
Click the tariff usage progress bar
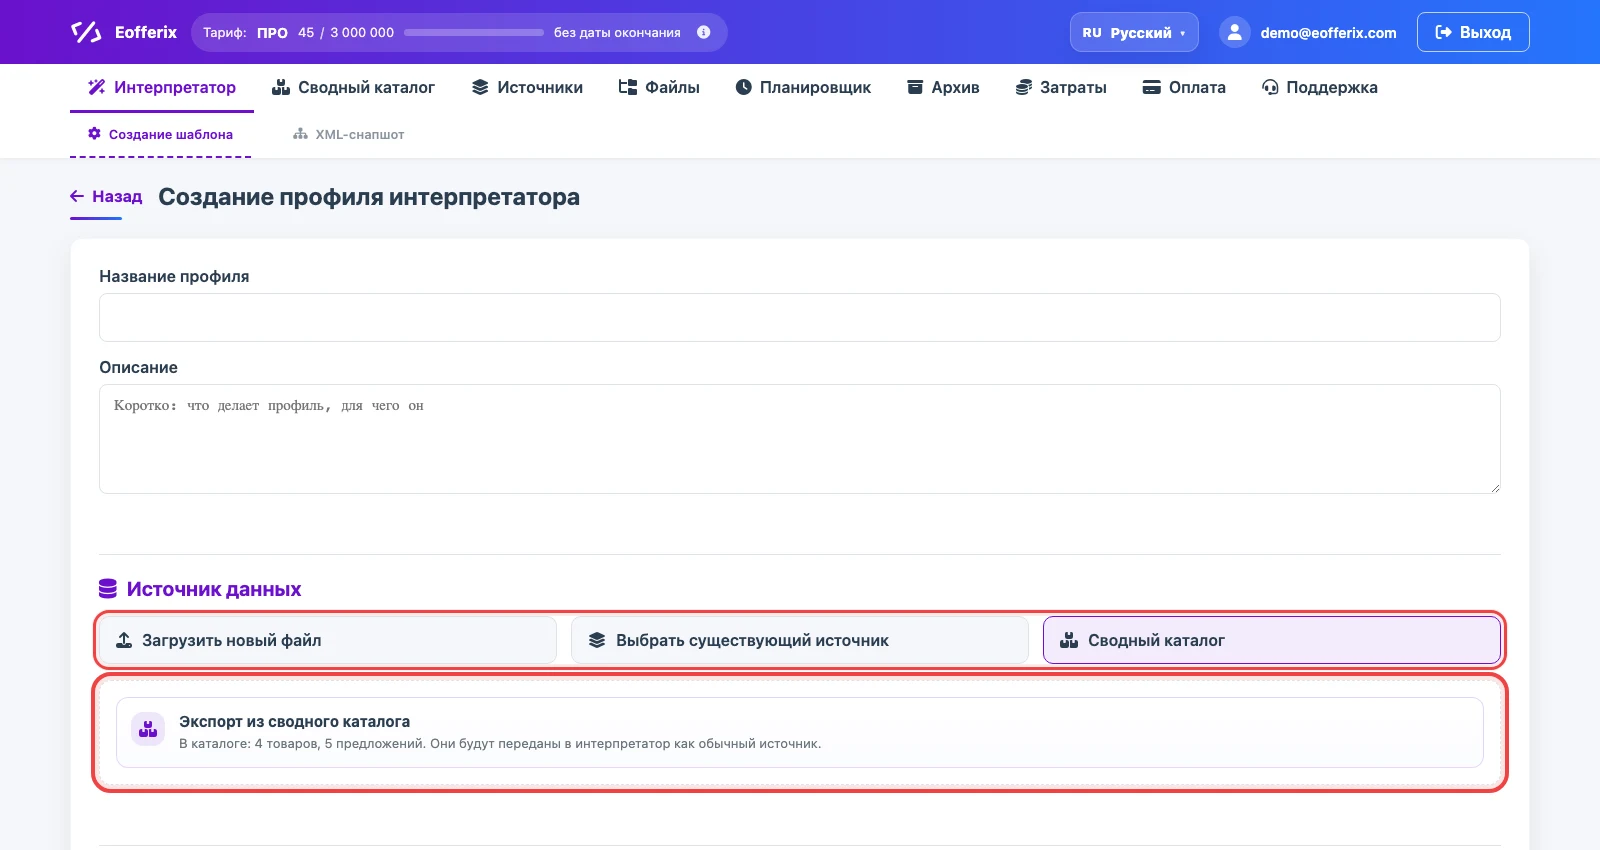(x=474, y=32)
